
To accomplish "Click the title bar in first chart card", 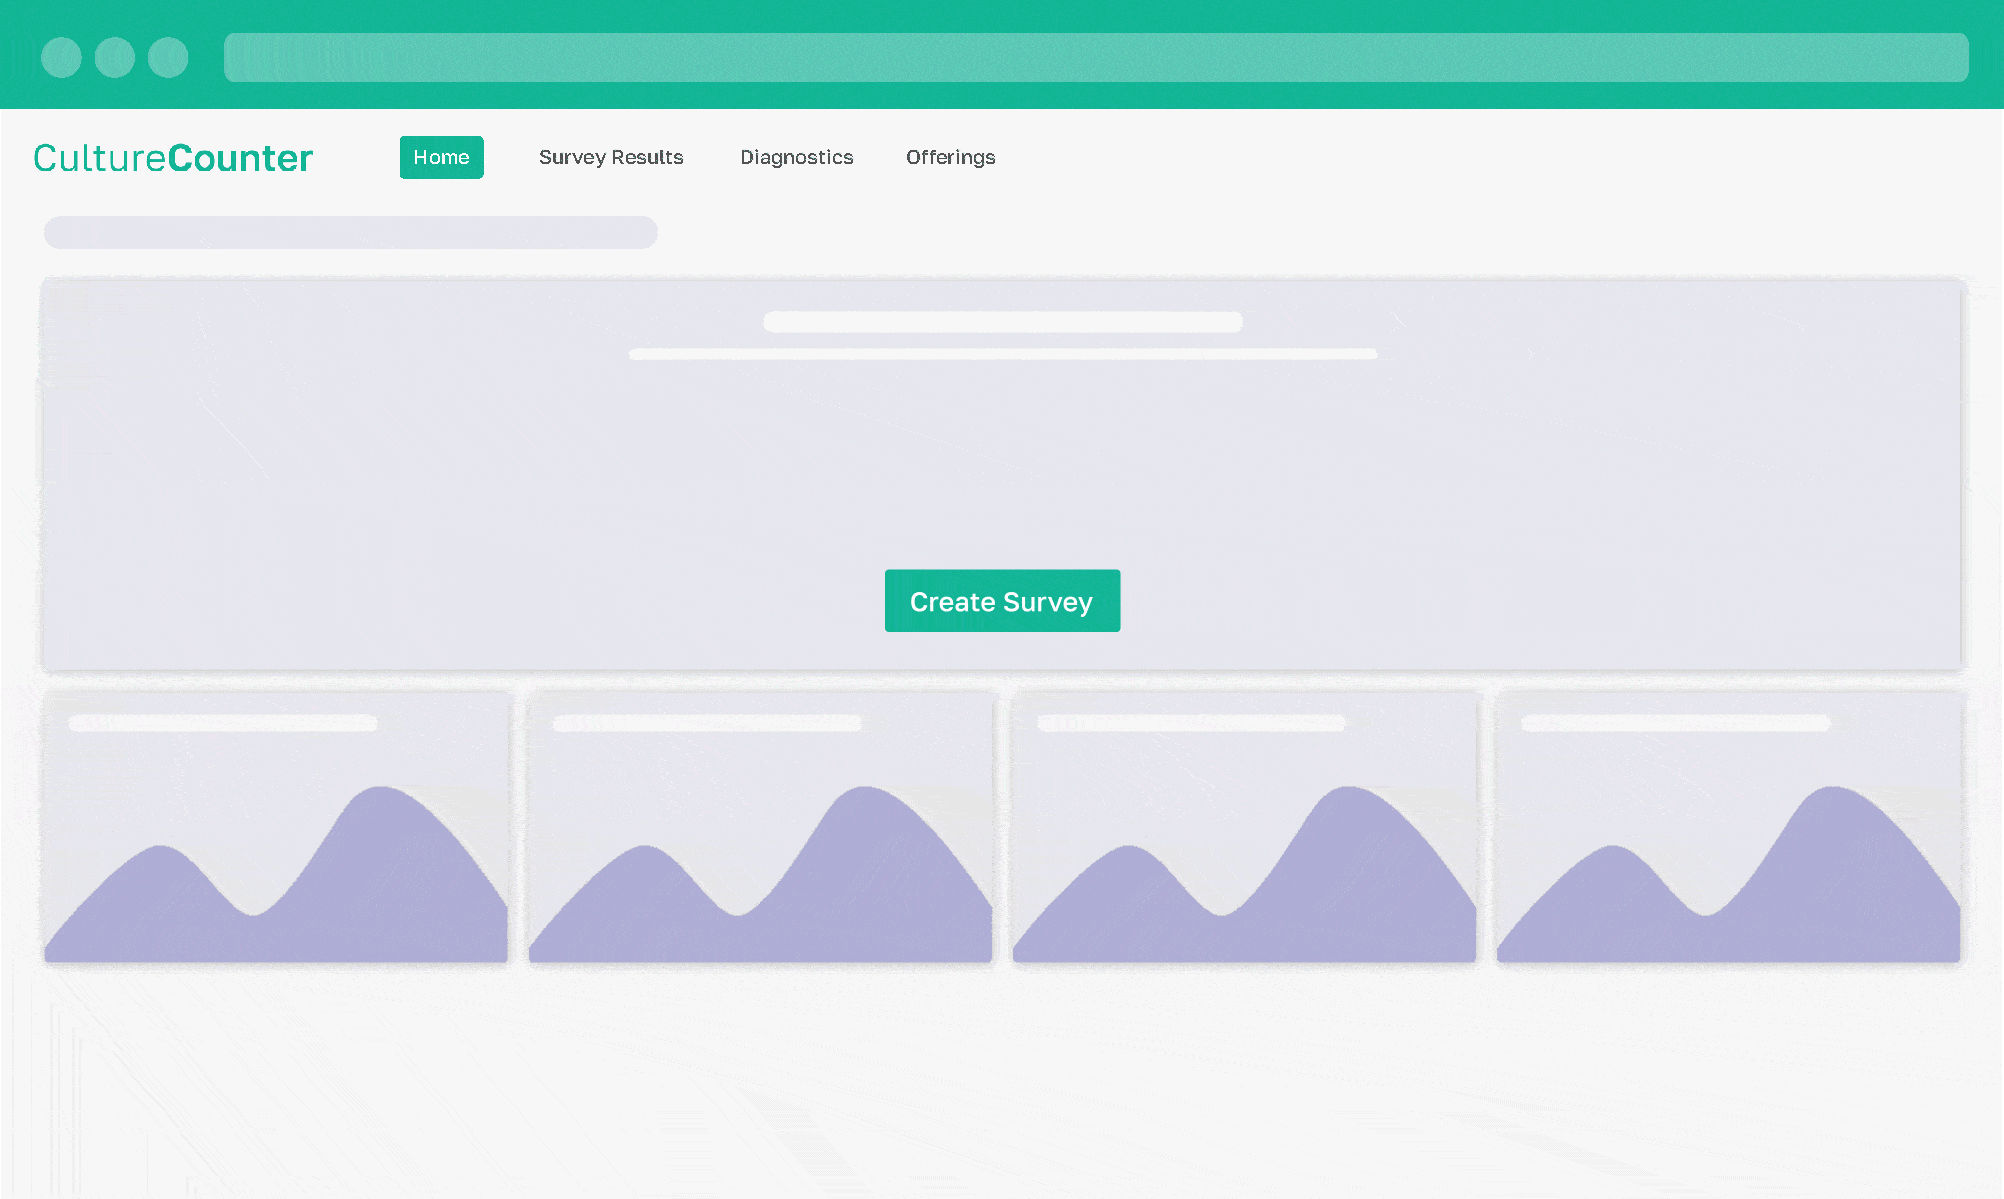I will [222, 723].
